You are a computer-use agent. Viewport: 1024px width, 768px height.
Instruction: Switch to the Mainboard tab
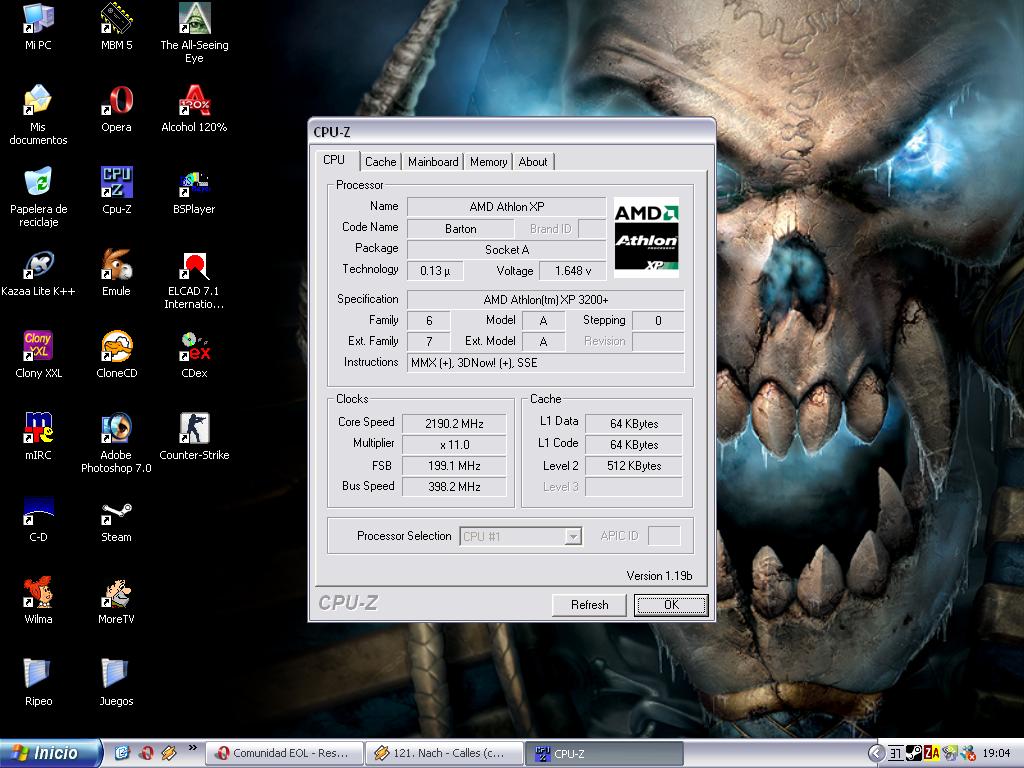click(433, 162)
